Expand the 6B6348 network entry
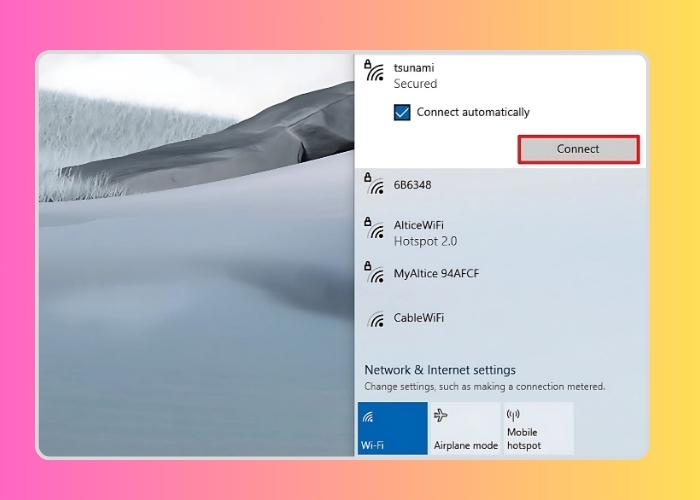This screenshot has height=500, width=700. point(412,185)
